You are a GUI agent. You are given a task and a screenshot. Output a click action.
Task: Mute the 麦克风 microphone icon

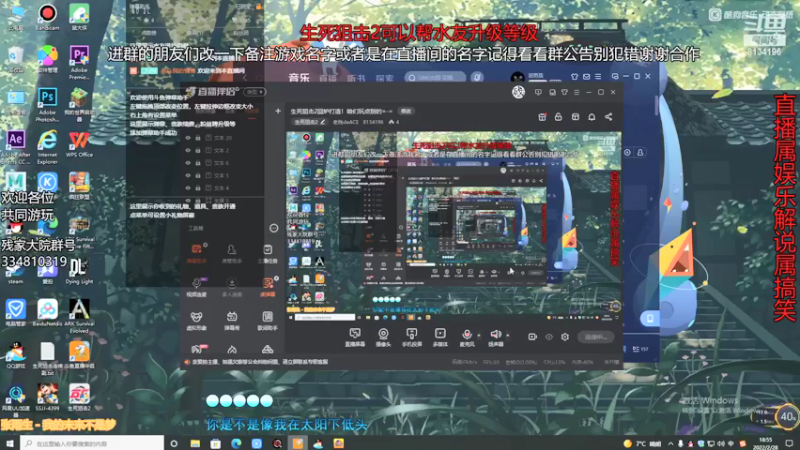tap(466, 335)
